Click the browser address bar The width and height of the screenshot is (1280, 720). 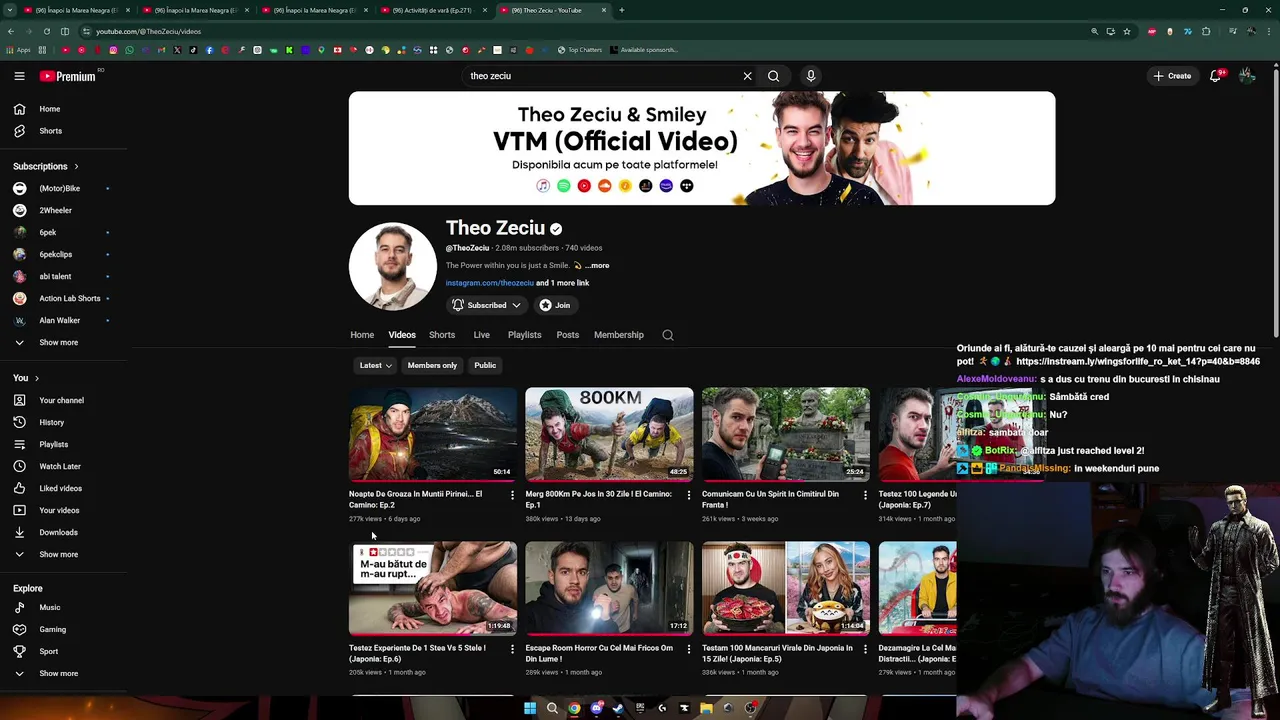click(580, 31)
